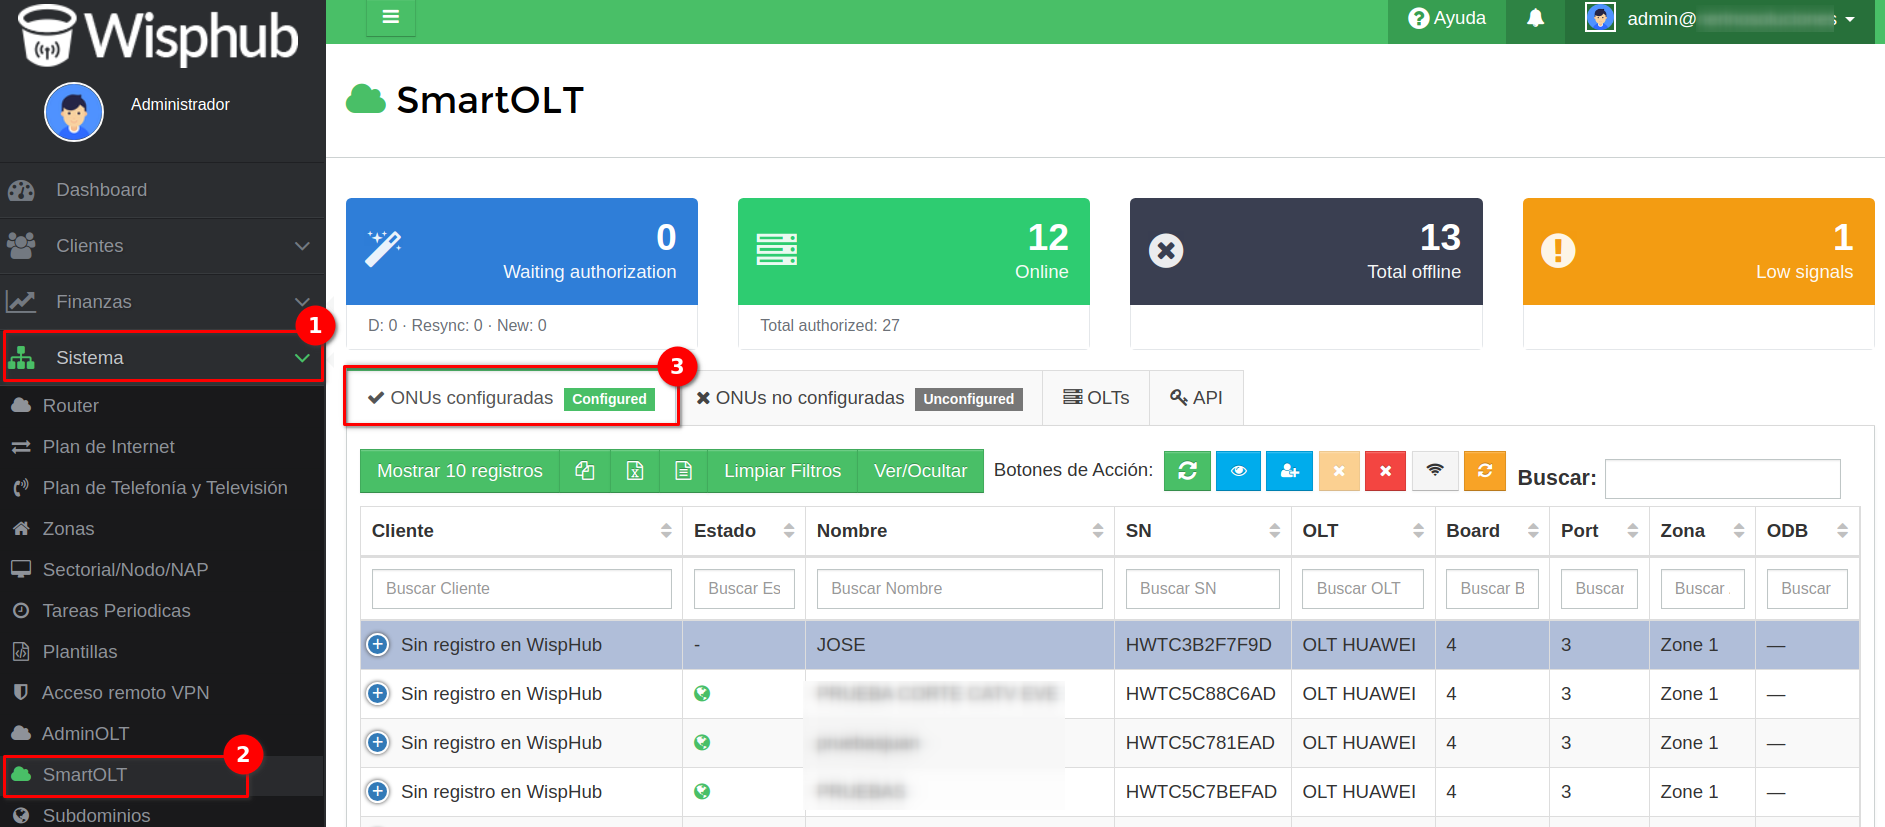Switch to the OLTs tab
The height and width of the screenshot is (827, 1885).
1096,398
